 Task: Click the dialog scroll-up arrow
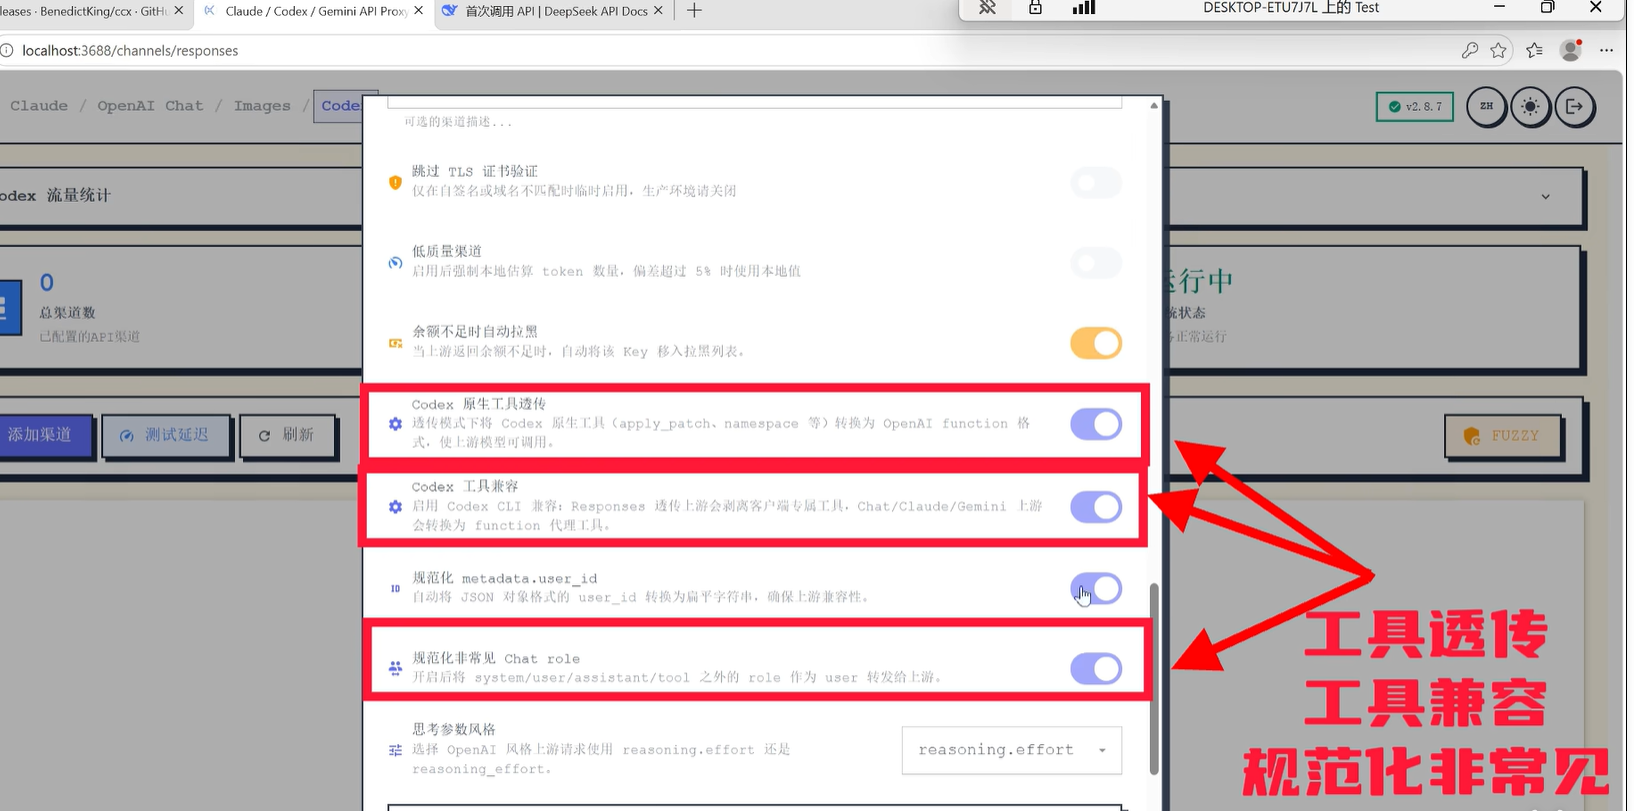click(1154, 105)
